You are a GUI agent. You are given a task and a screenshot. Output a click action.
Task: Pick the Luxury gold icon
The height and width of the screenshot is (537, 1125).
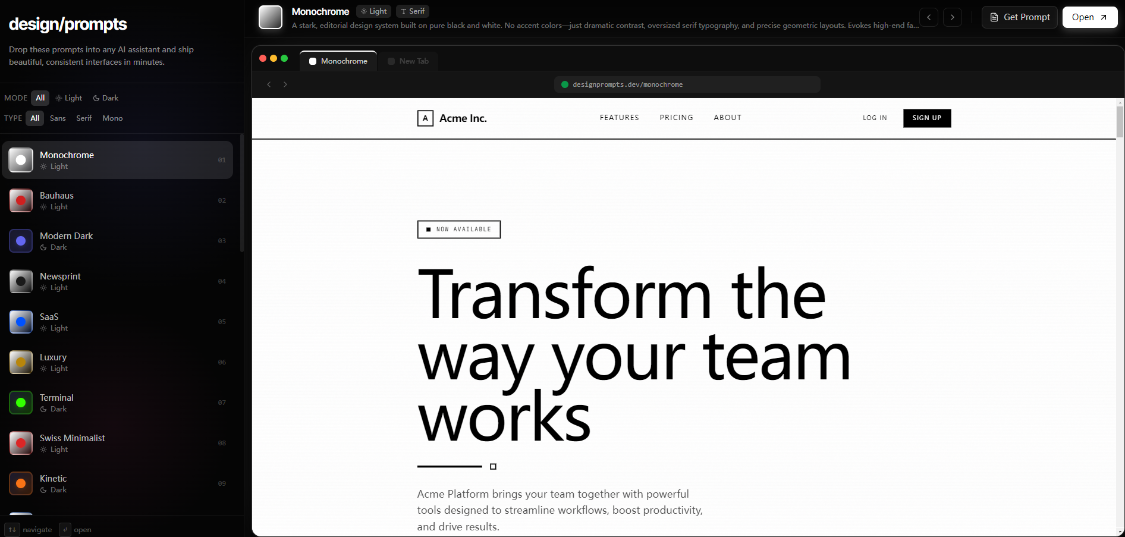point(21,362)
